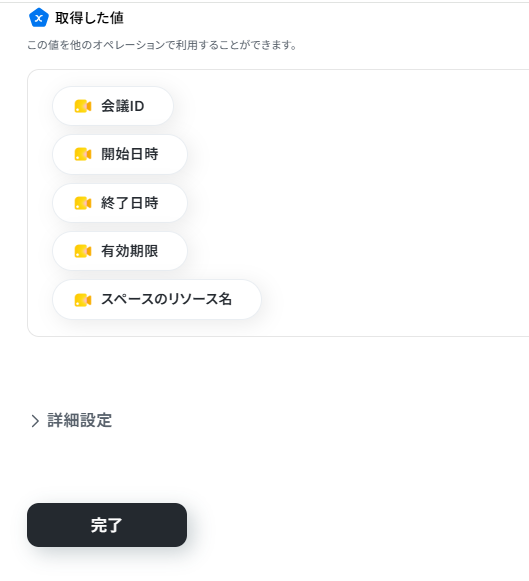Expand the 詳細設定 chevron arrow
Viewport: 529px width, 581px height.
[x=35, y=421]
